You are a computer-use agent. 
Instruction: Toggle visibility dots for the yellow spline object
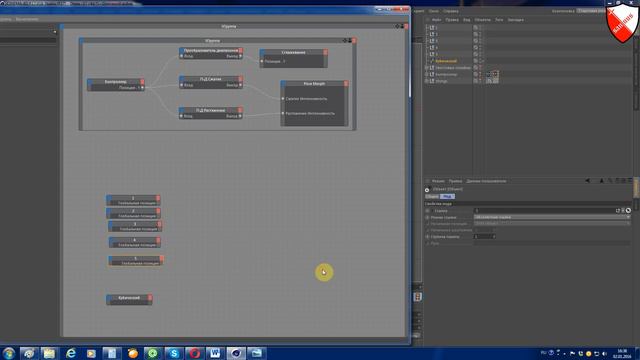[480, 61]
